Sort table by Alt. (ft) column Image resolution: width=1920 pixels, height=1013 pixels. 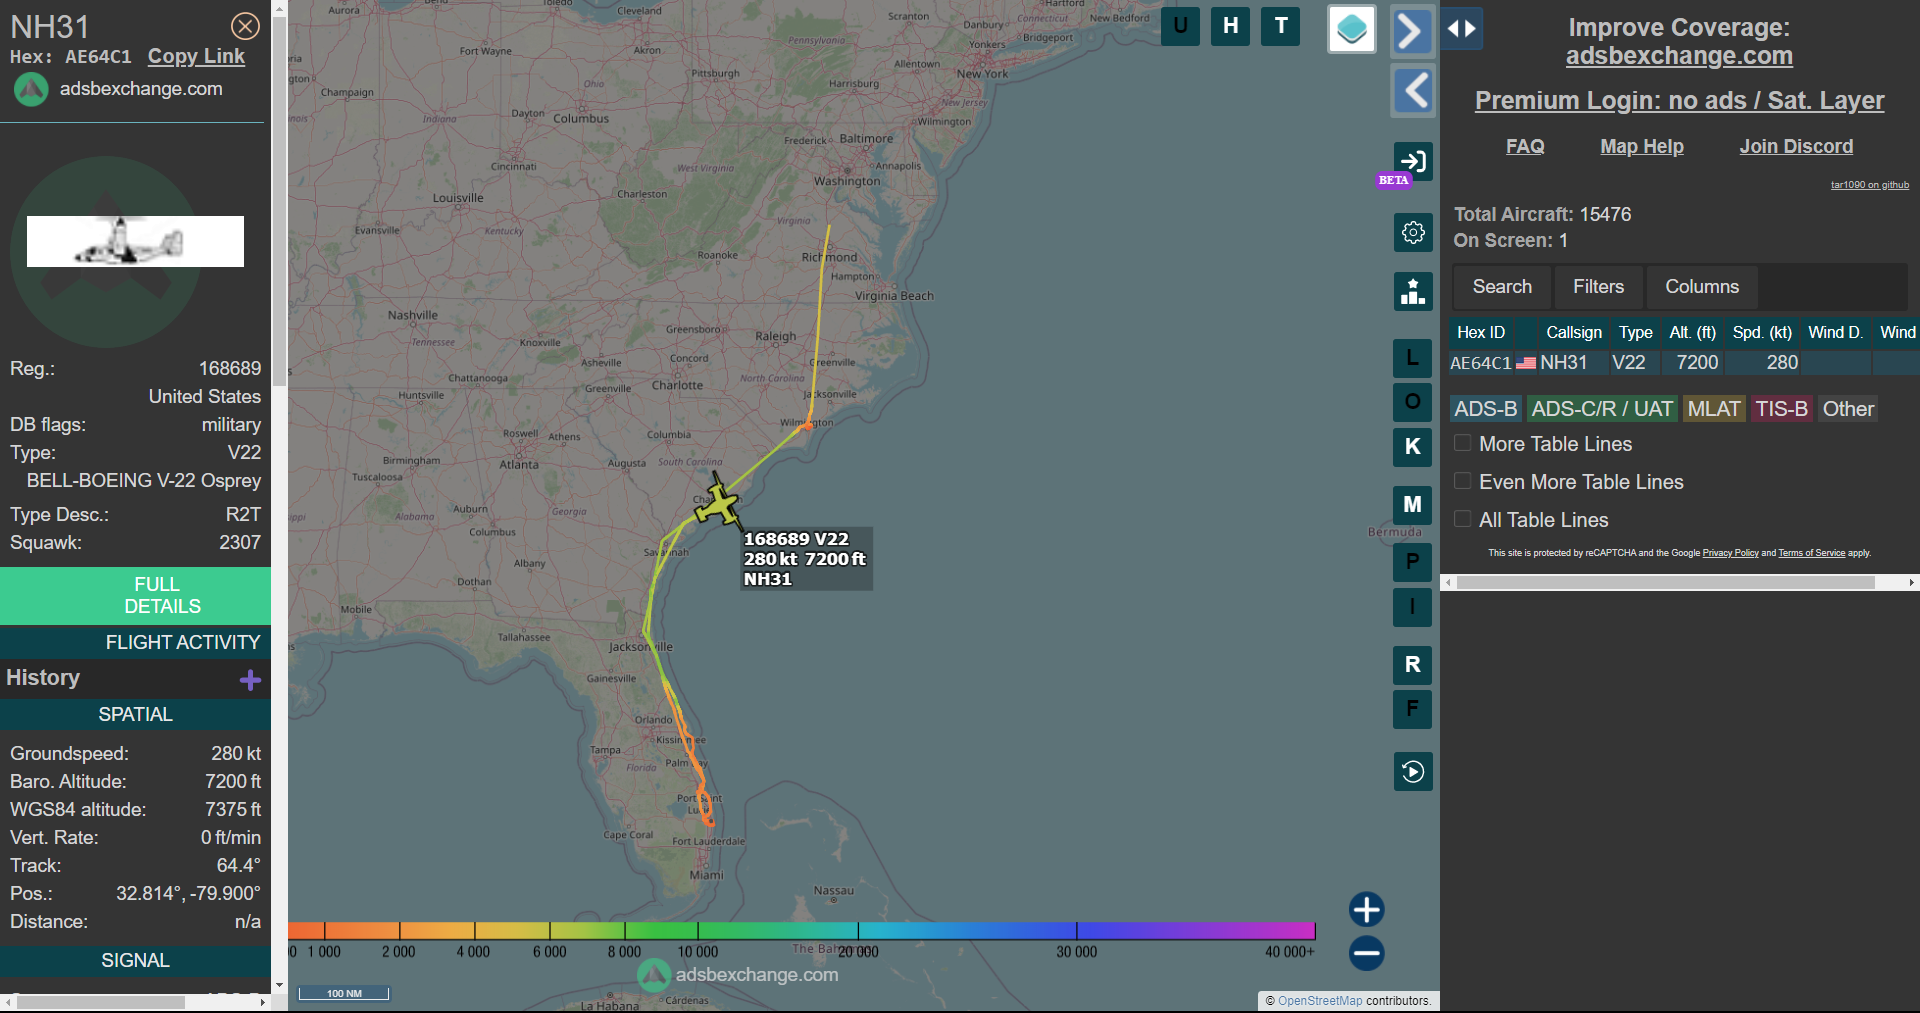1692,332
